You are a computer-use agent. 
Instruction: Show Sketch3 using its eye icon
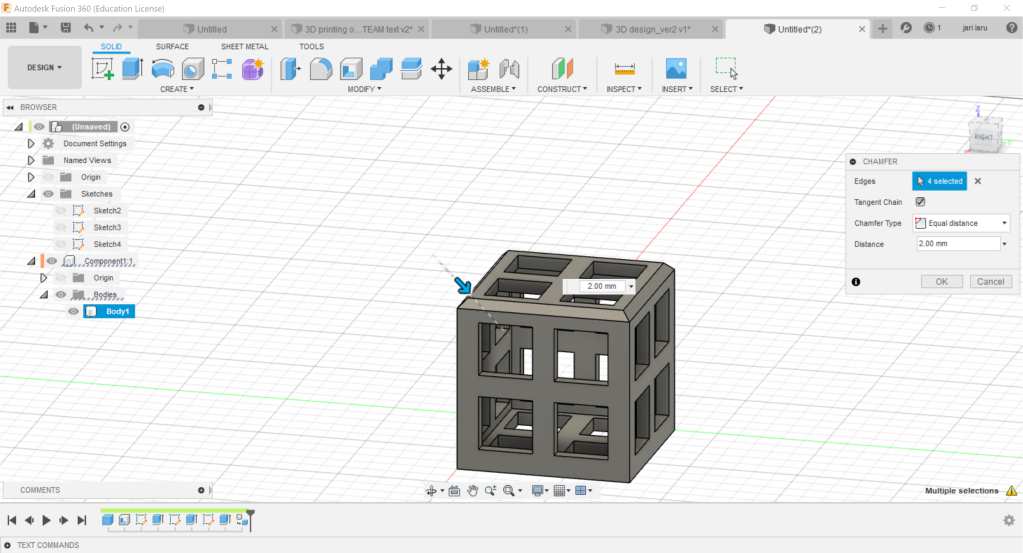pos(61,227)
